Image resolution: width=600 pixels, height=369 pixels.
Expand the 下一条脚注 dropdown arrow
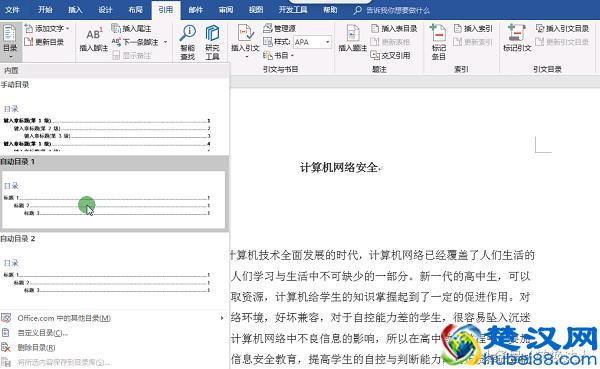tap(165, 42)
